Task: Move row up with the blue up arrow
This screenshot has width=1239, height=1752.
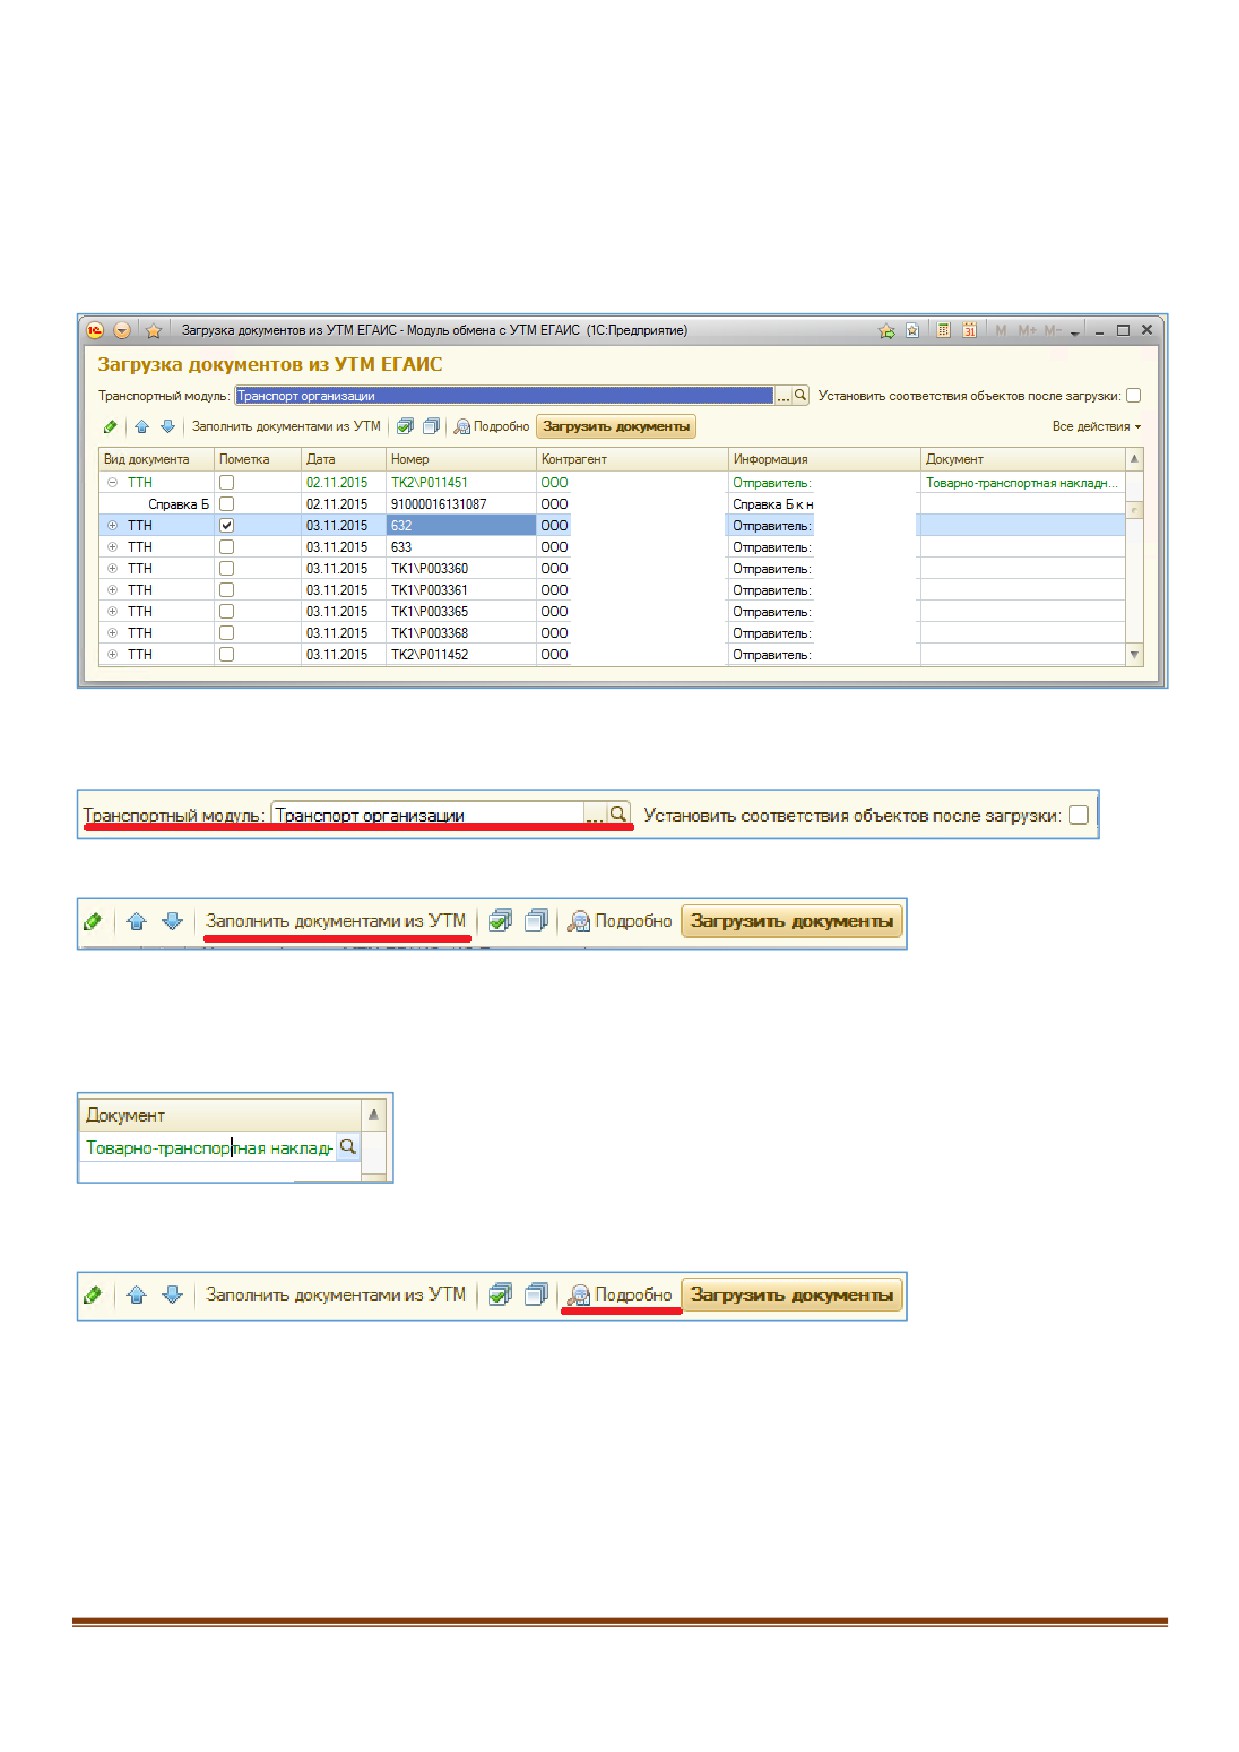Action: pos(142,427)
